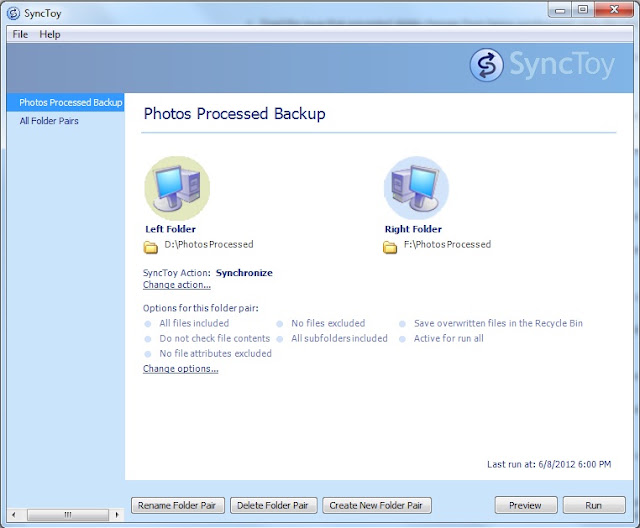Click the F:\Photos Processed path text
The image size is (640, 528).
coord(447,244)
